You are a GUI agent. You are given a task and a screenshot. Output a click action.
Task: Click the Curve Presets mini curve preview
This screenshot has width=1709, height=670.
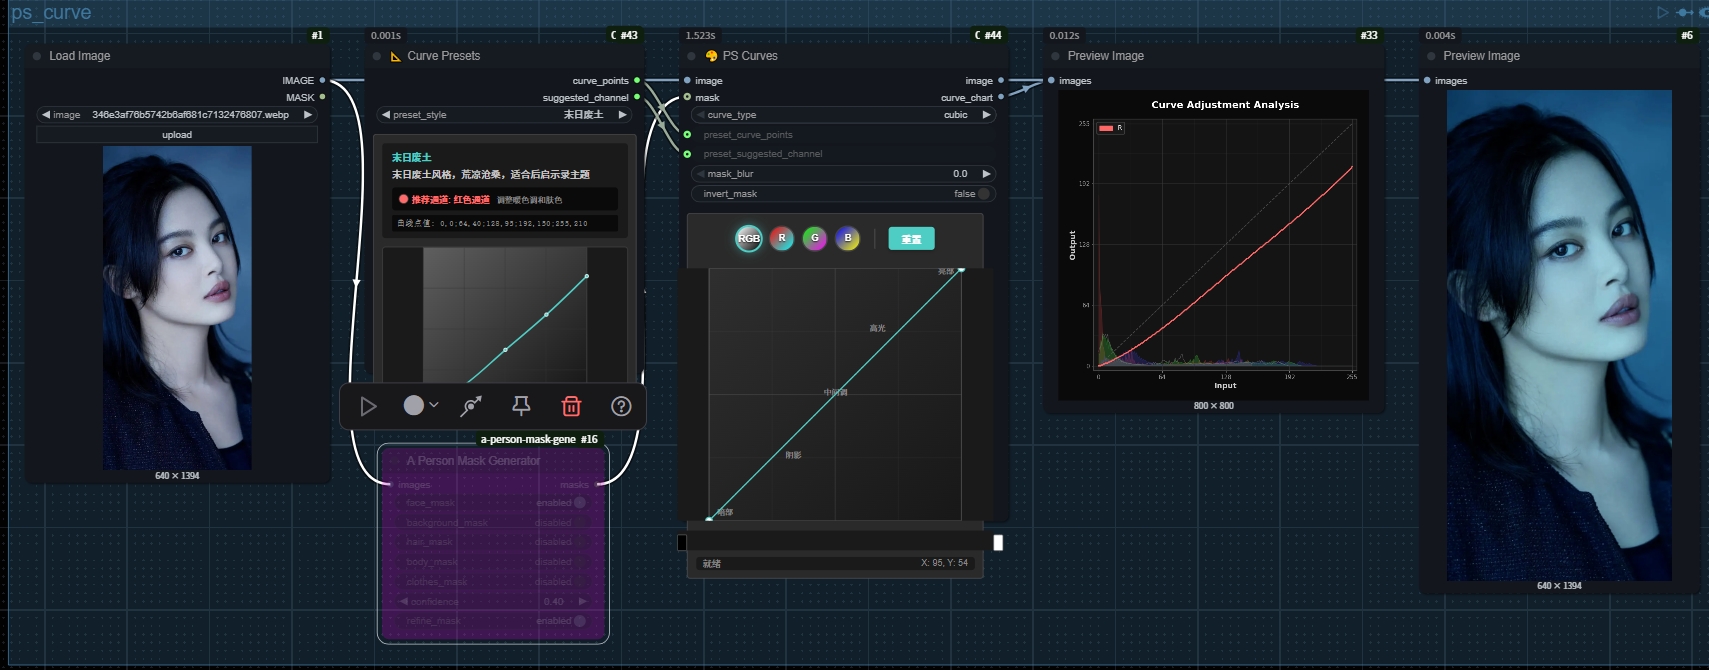[505, 315]
